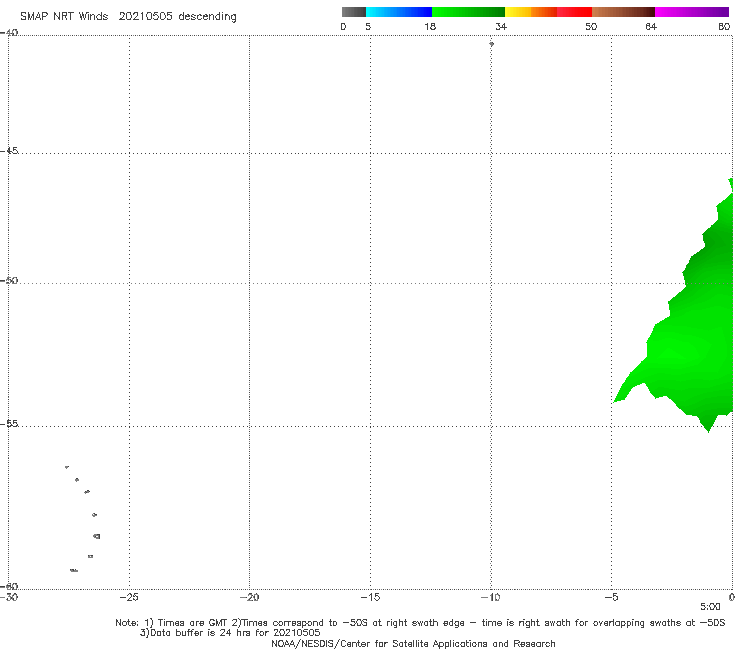This screenshot has height=650, width=740.
Task: Click the '-45' latitude axis label
Action: (x=9, y=151)
